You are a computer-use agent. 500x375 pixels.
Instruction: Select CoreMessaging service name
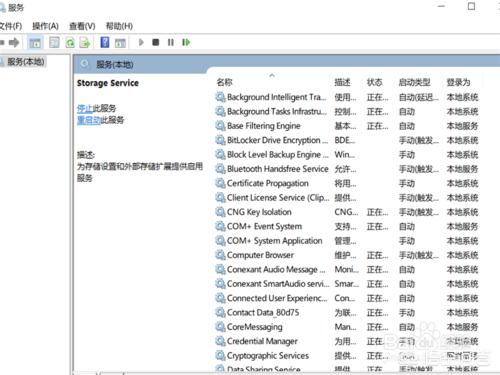(255, 327)
